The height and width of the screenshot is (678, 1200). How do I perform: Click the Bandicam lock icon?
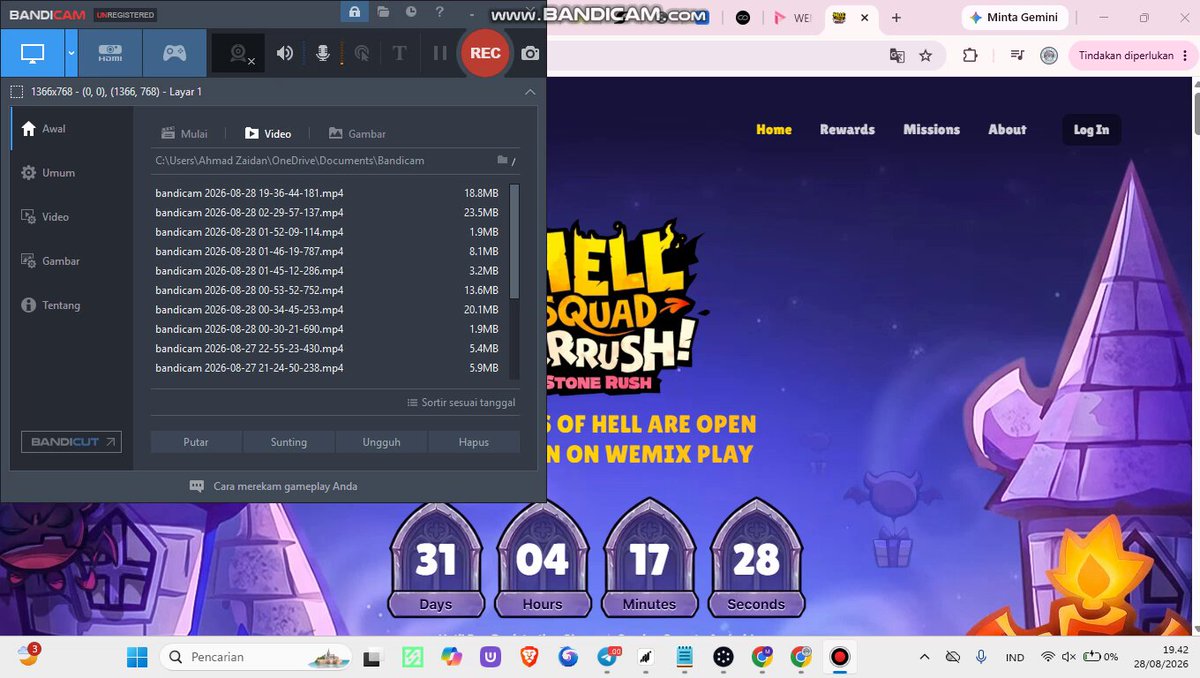pos(354,12)
